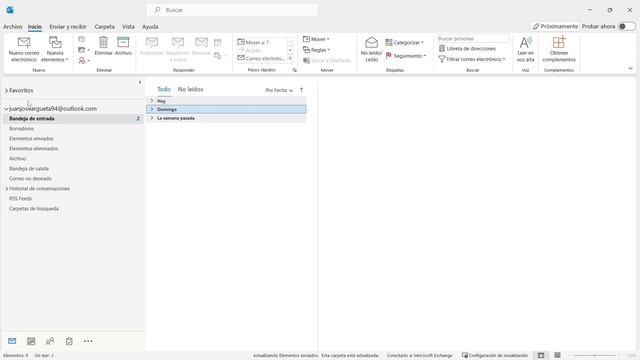Expand Historial de conversaciones folder
The height and width of the screenshot is (360, 640).
tap(7, 189)
